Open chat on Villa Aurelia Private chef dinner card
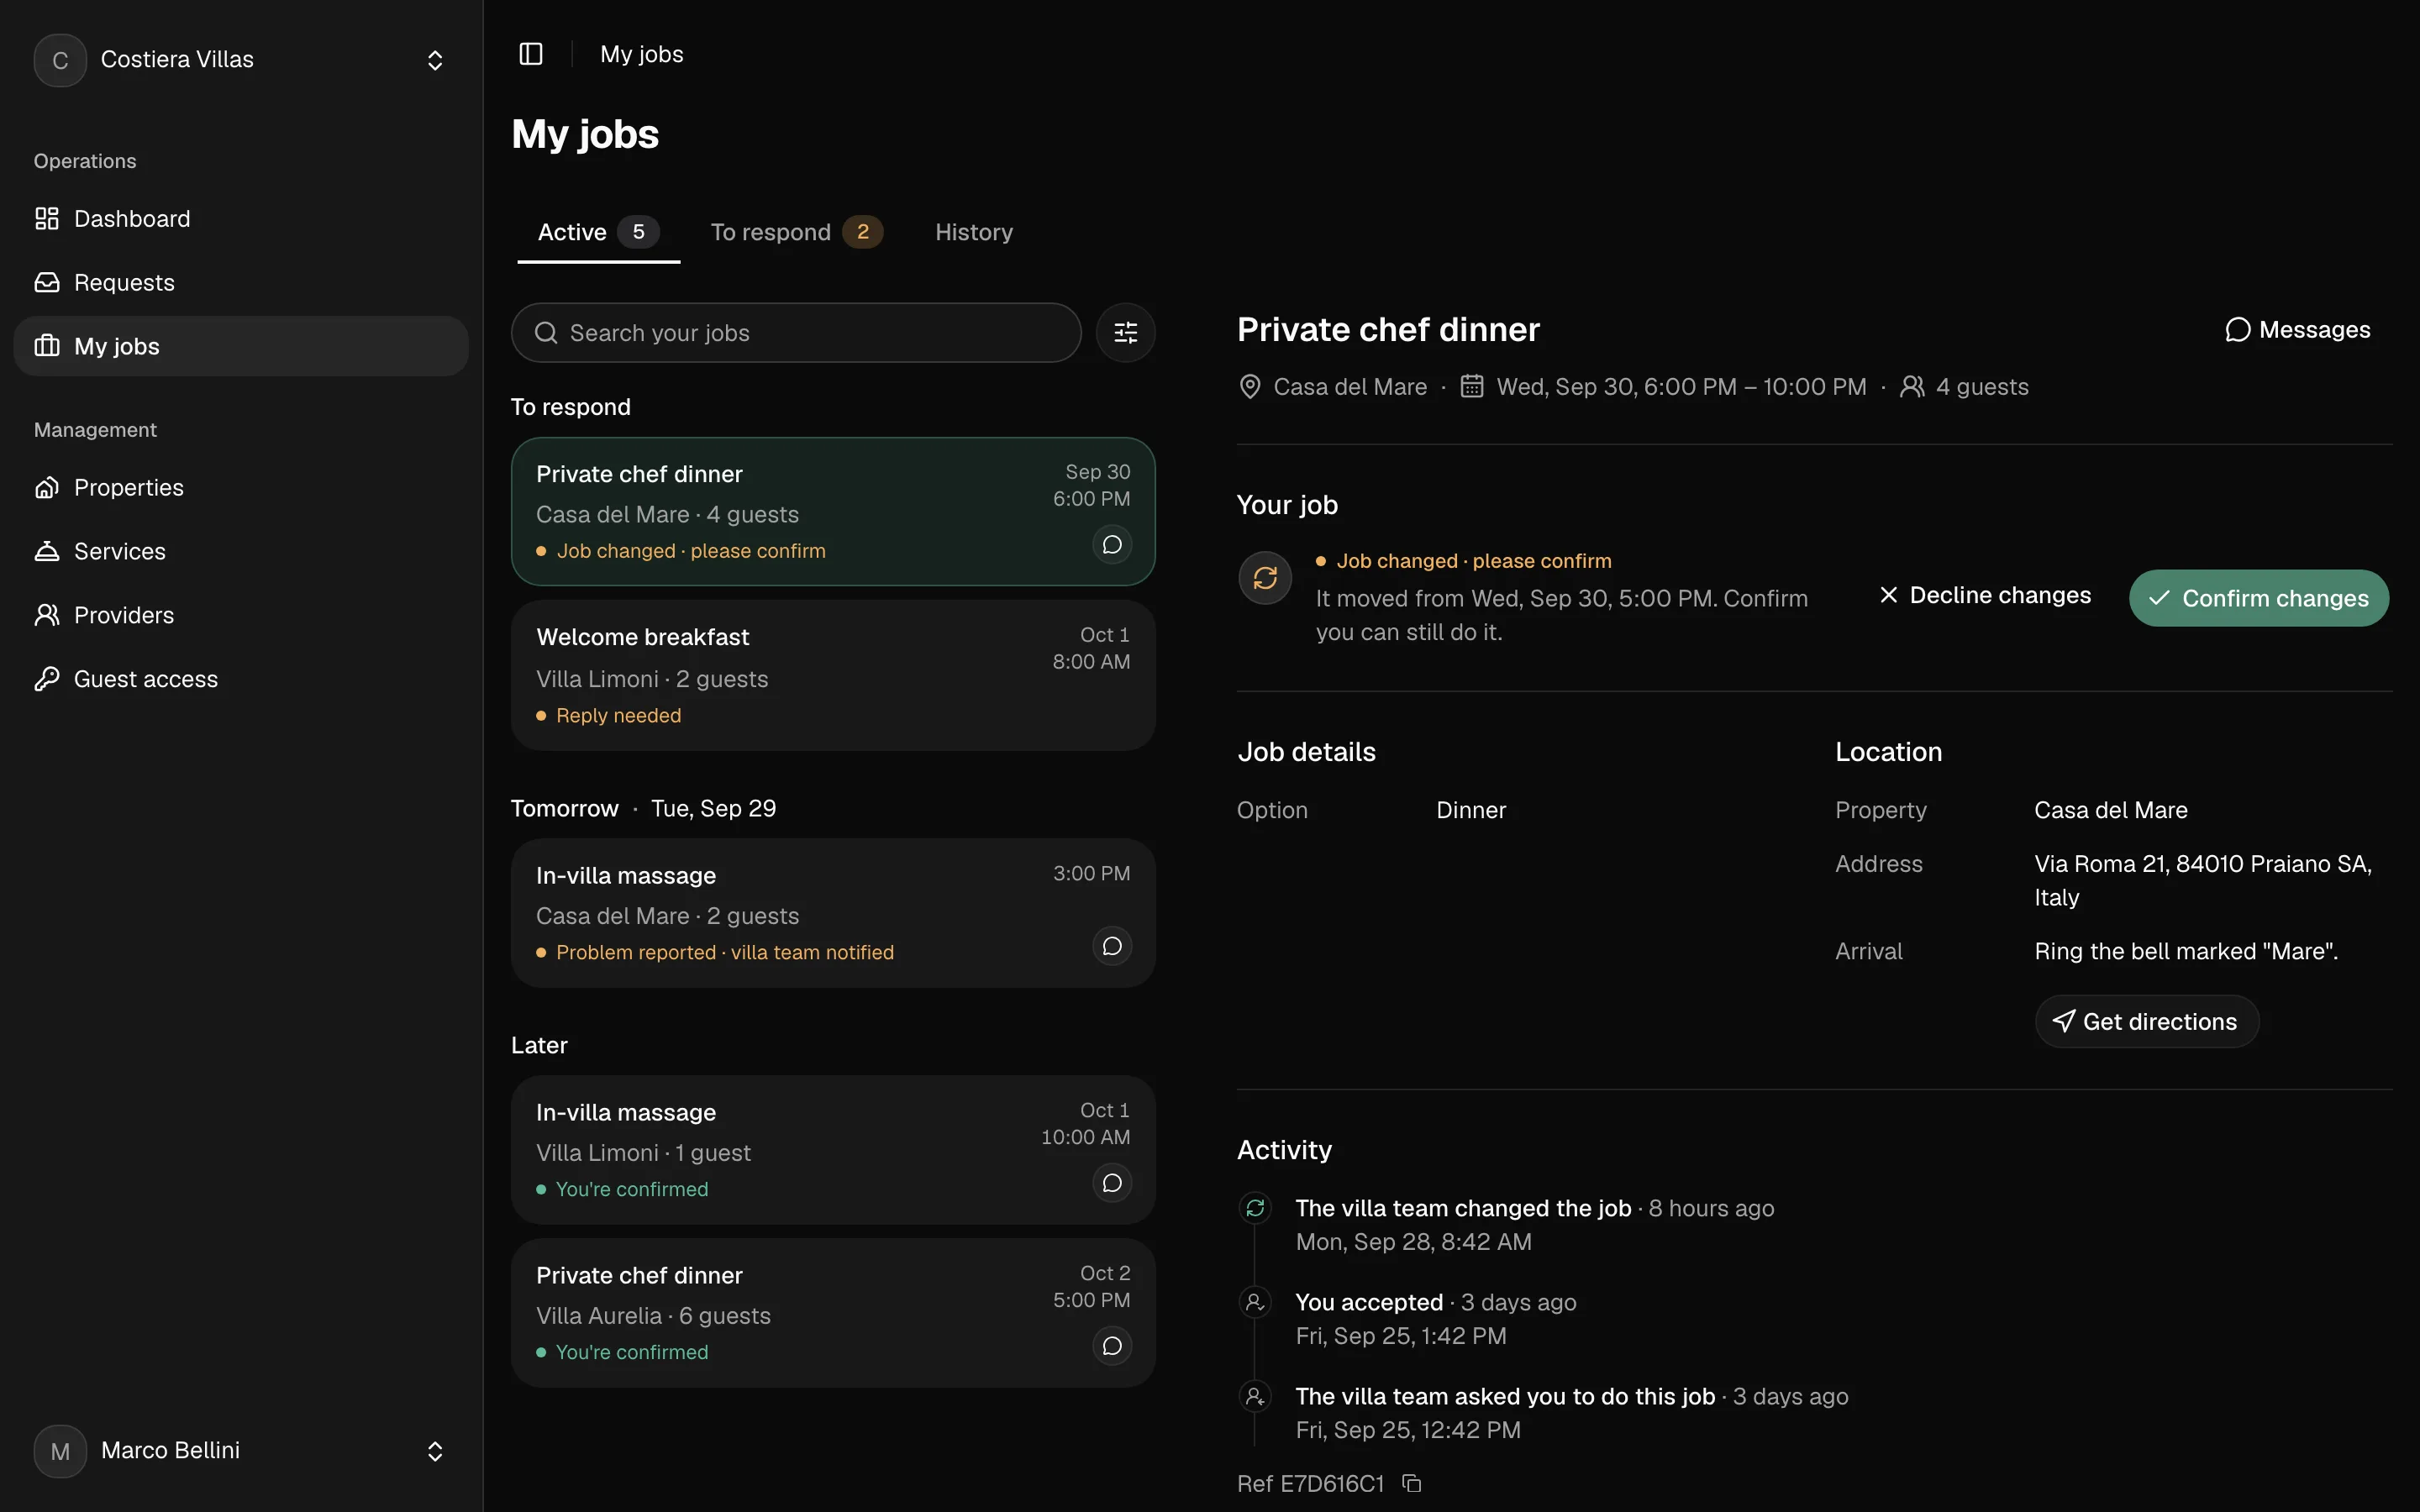 coord(1112,1346)
